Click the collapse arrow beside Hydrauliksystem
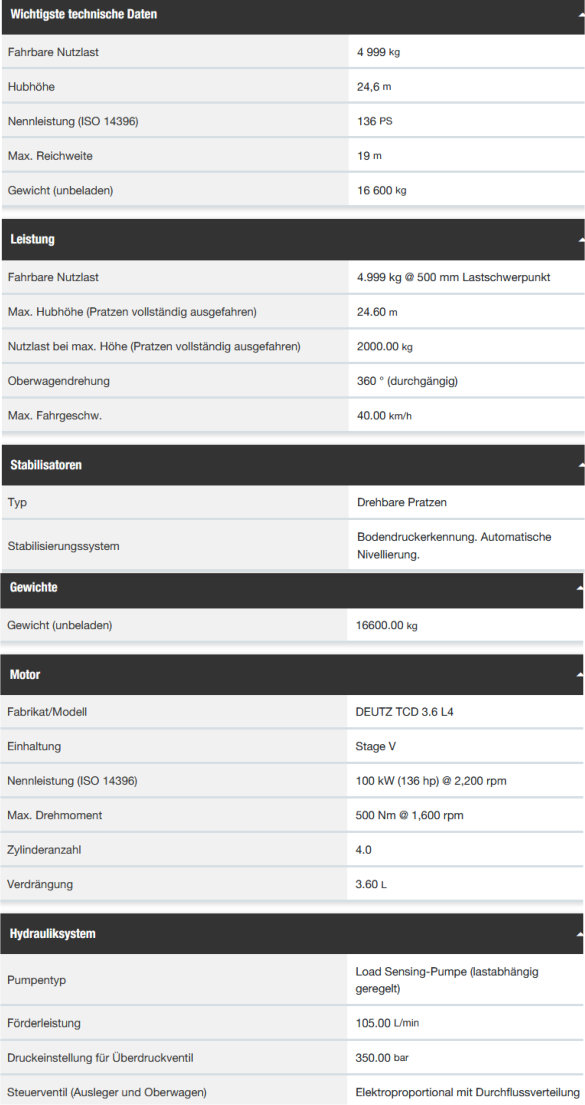 [x=579, y=934]
